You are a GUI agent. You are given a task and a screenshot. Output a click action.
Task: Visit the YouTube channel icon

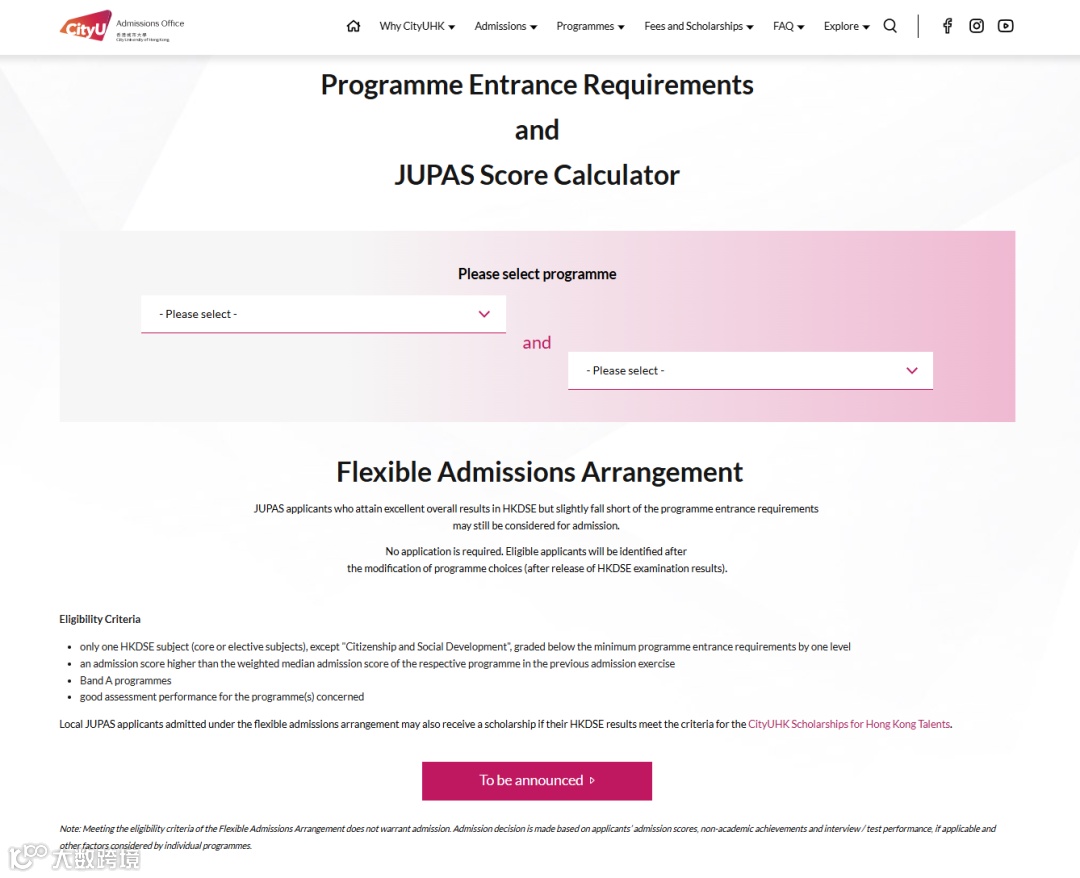pos(1005,26)
